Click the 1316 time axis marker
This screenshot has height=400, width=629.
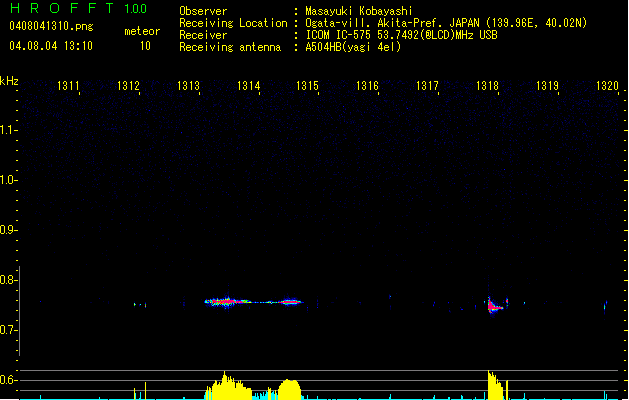tap(367, 86)
